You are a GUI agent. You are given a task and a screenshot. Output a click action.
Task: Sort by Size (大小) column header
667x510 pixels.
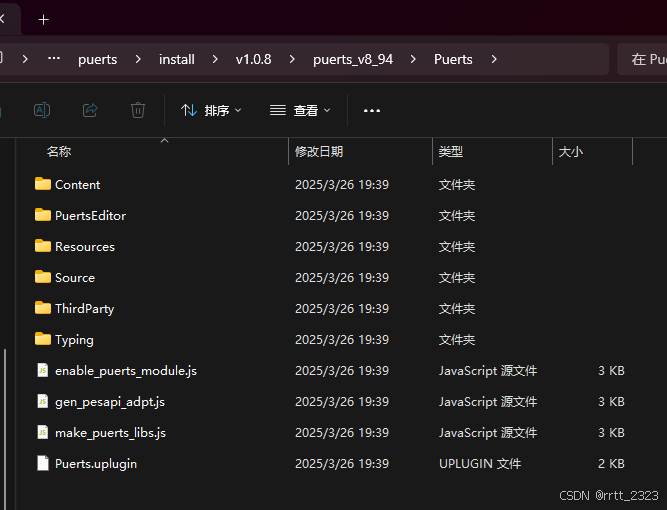[571, 151]
